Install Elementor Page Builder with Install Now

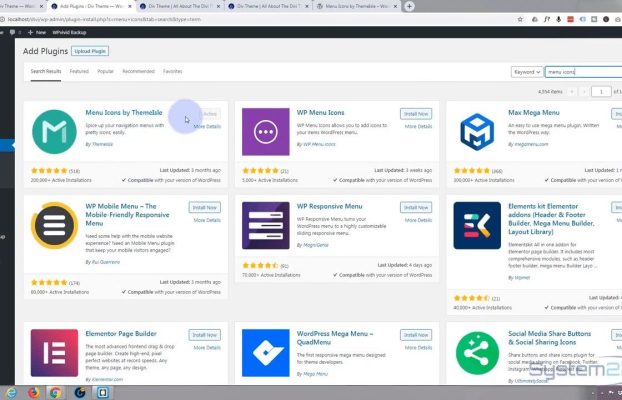click(x=205, y=335)
